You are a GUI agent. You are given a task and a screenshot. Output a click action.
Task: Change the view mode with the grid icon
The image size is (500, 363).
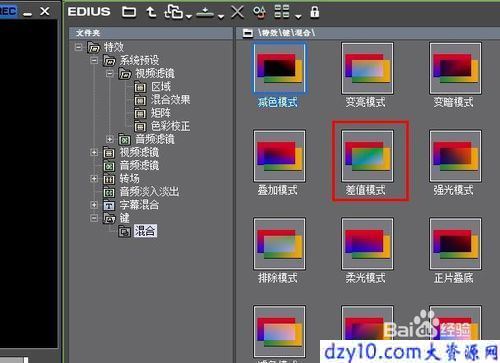pyautogui.click(x=282, y=12)
